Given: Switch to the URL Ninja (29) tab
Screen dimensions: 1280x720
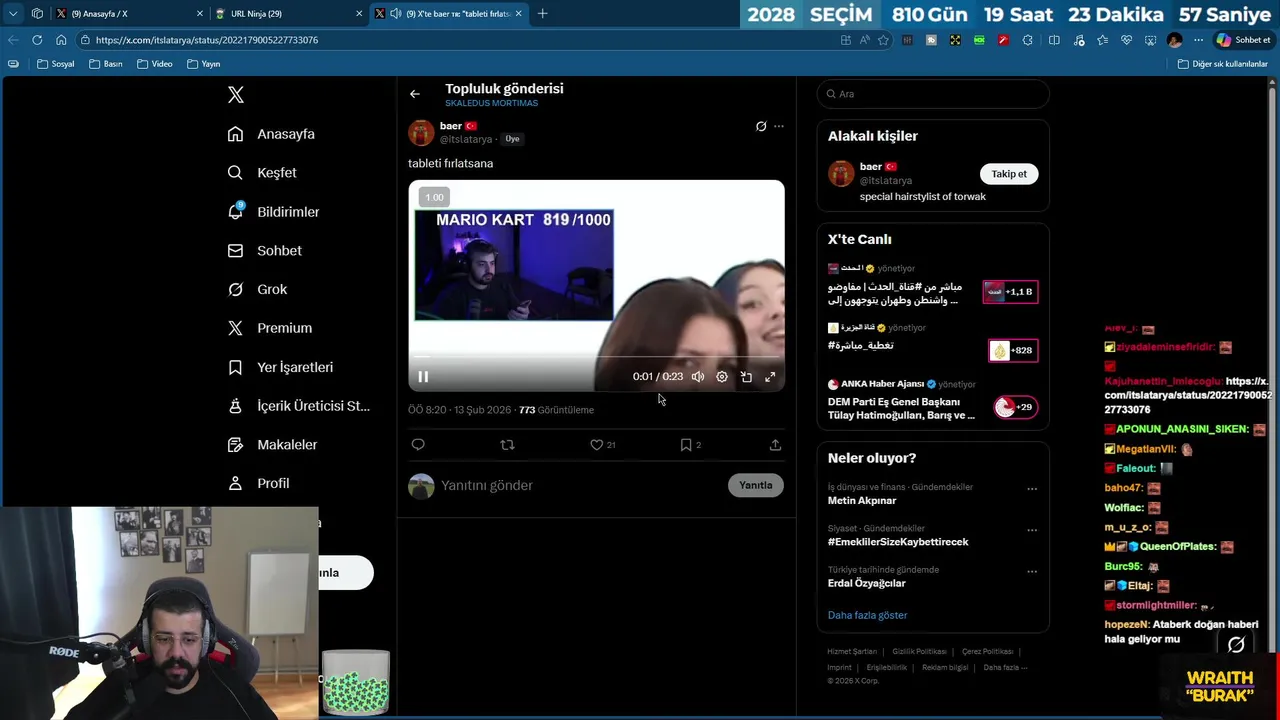Looking at the screenshot, I should pyautogui.click(x=288, y=13).
